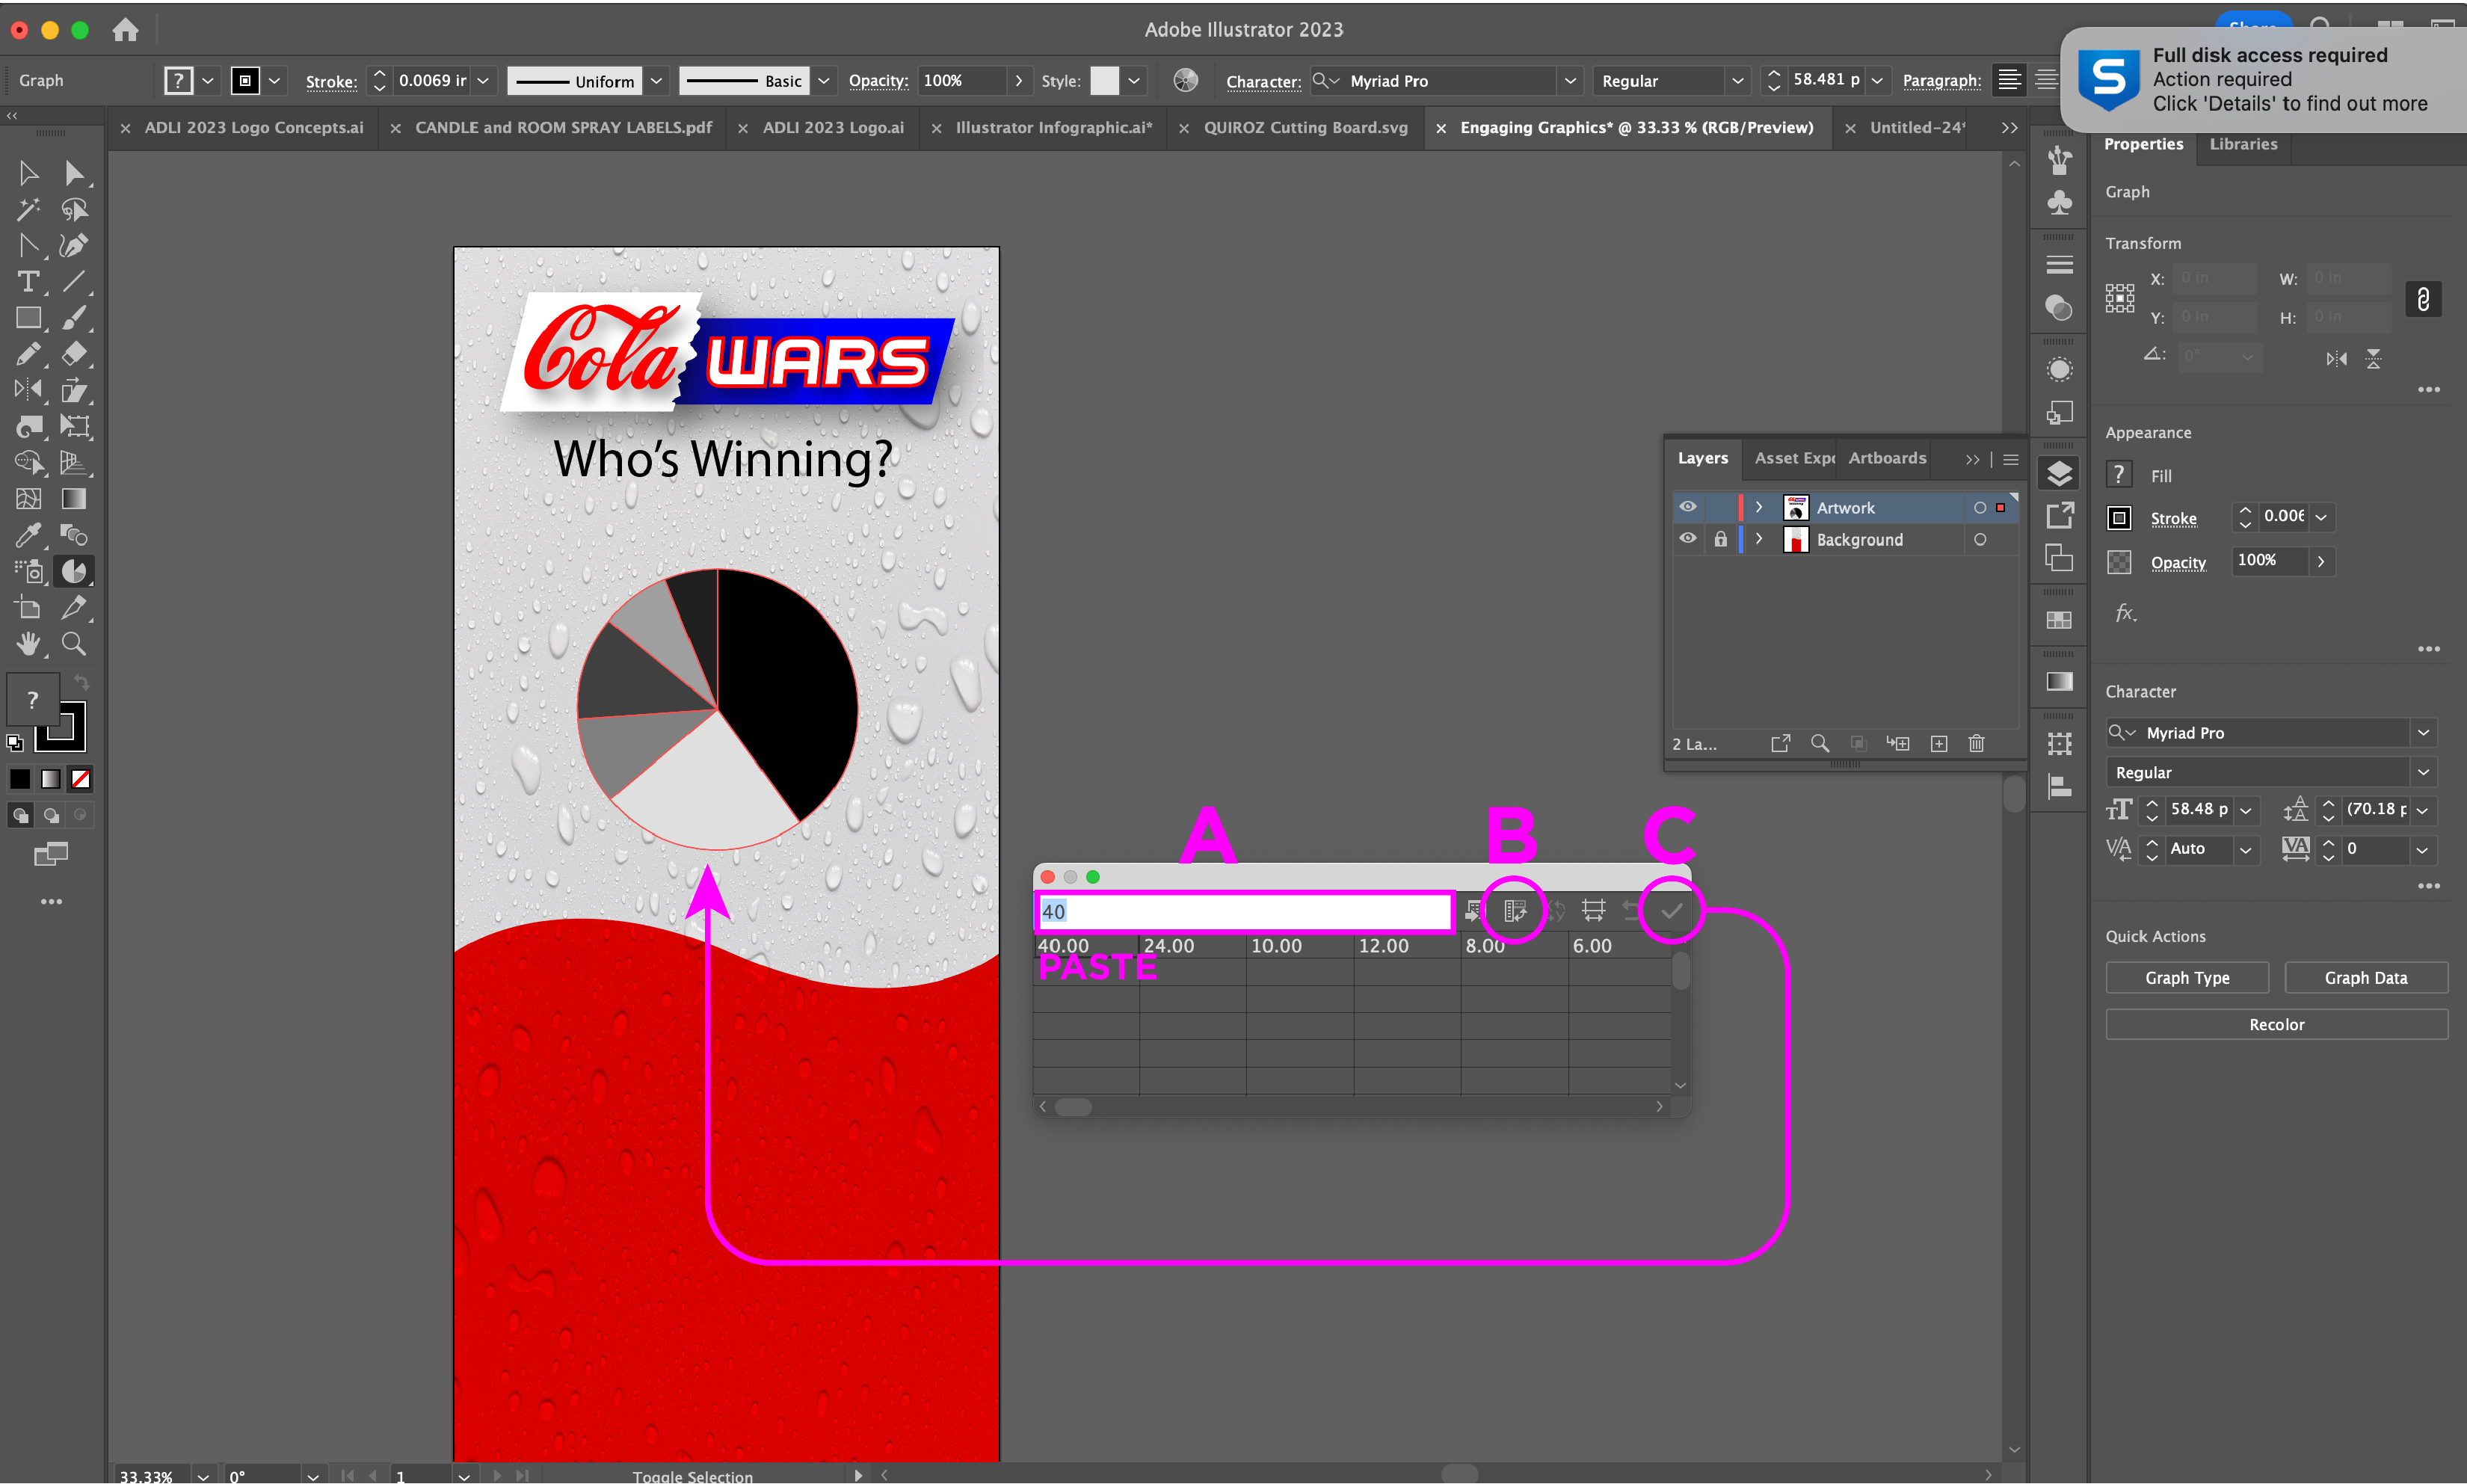Switch to the Libraries tab

2243,144
